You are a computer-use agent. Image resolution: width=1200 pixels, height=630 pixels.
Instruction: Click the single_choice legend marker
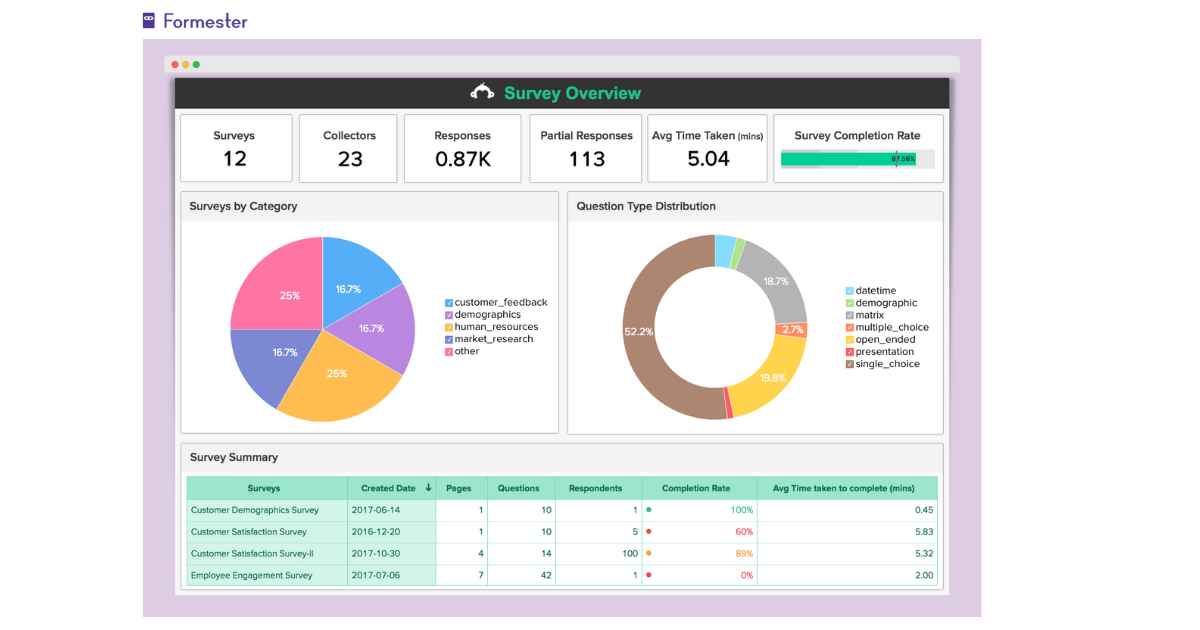coord(849,363)
